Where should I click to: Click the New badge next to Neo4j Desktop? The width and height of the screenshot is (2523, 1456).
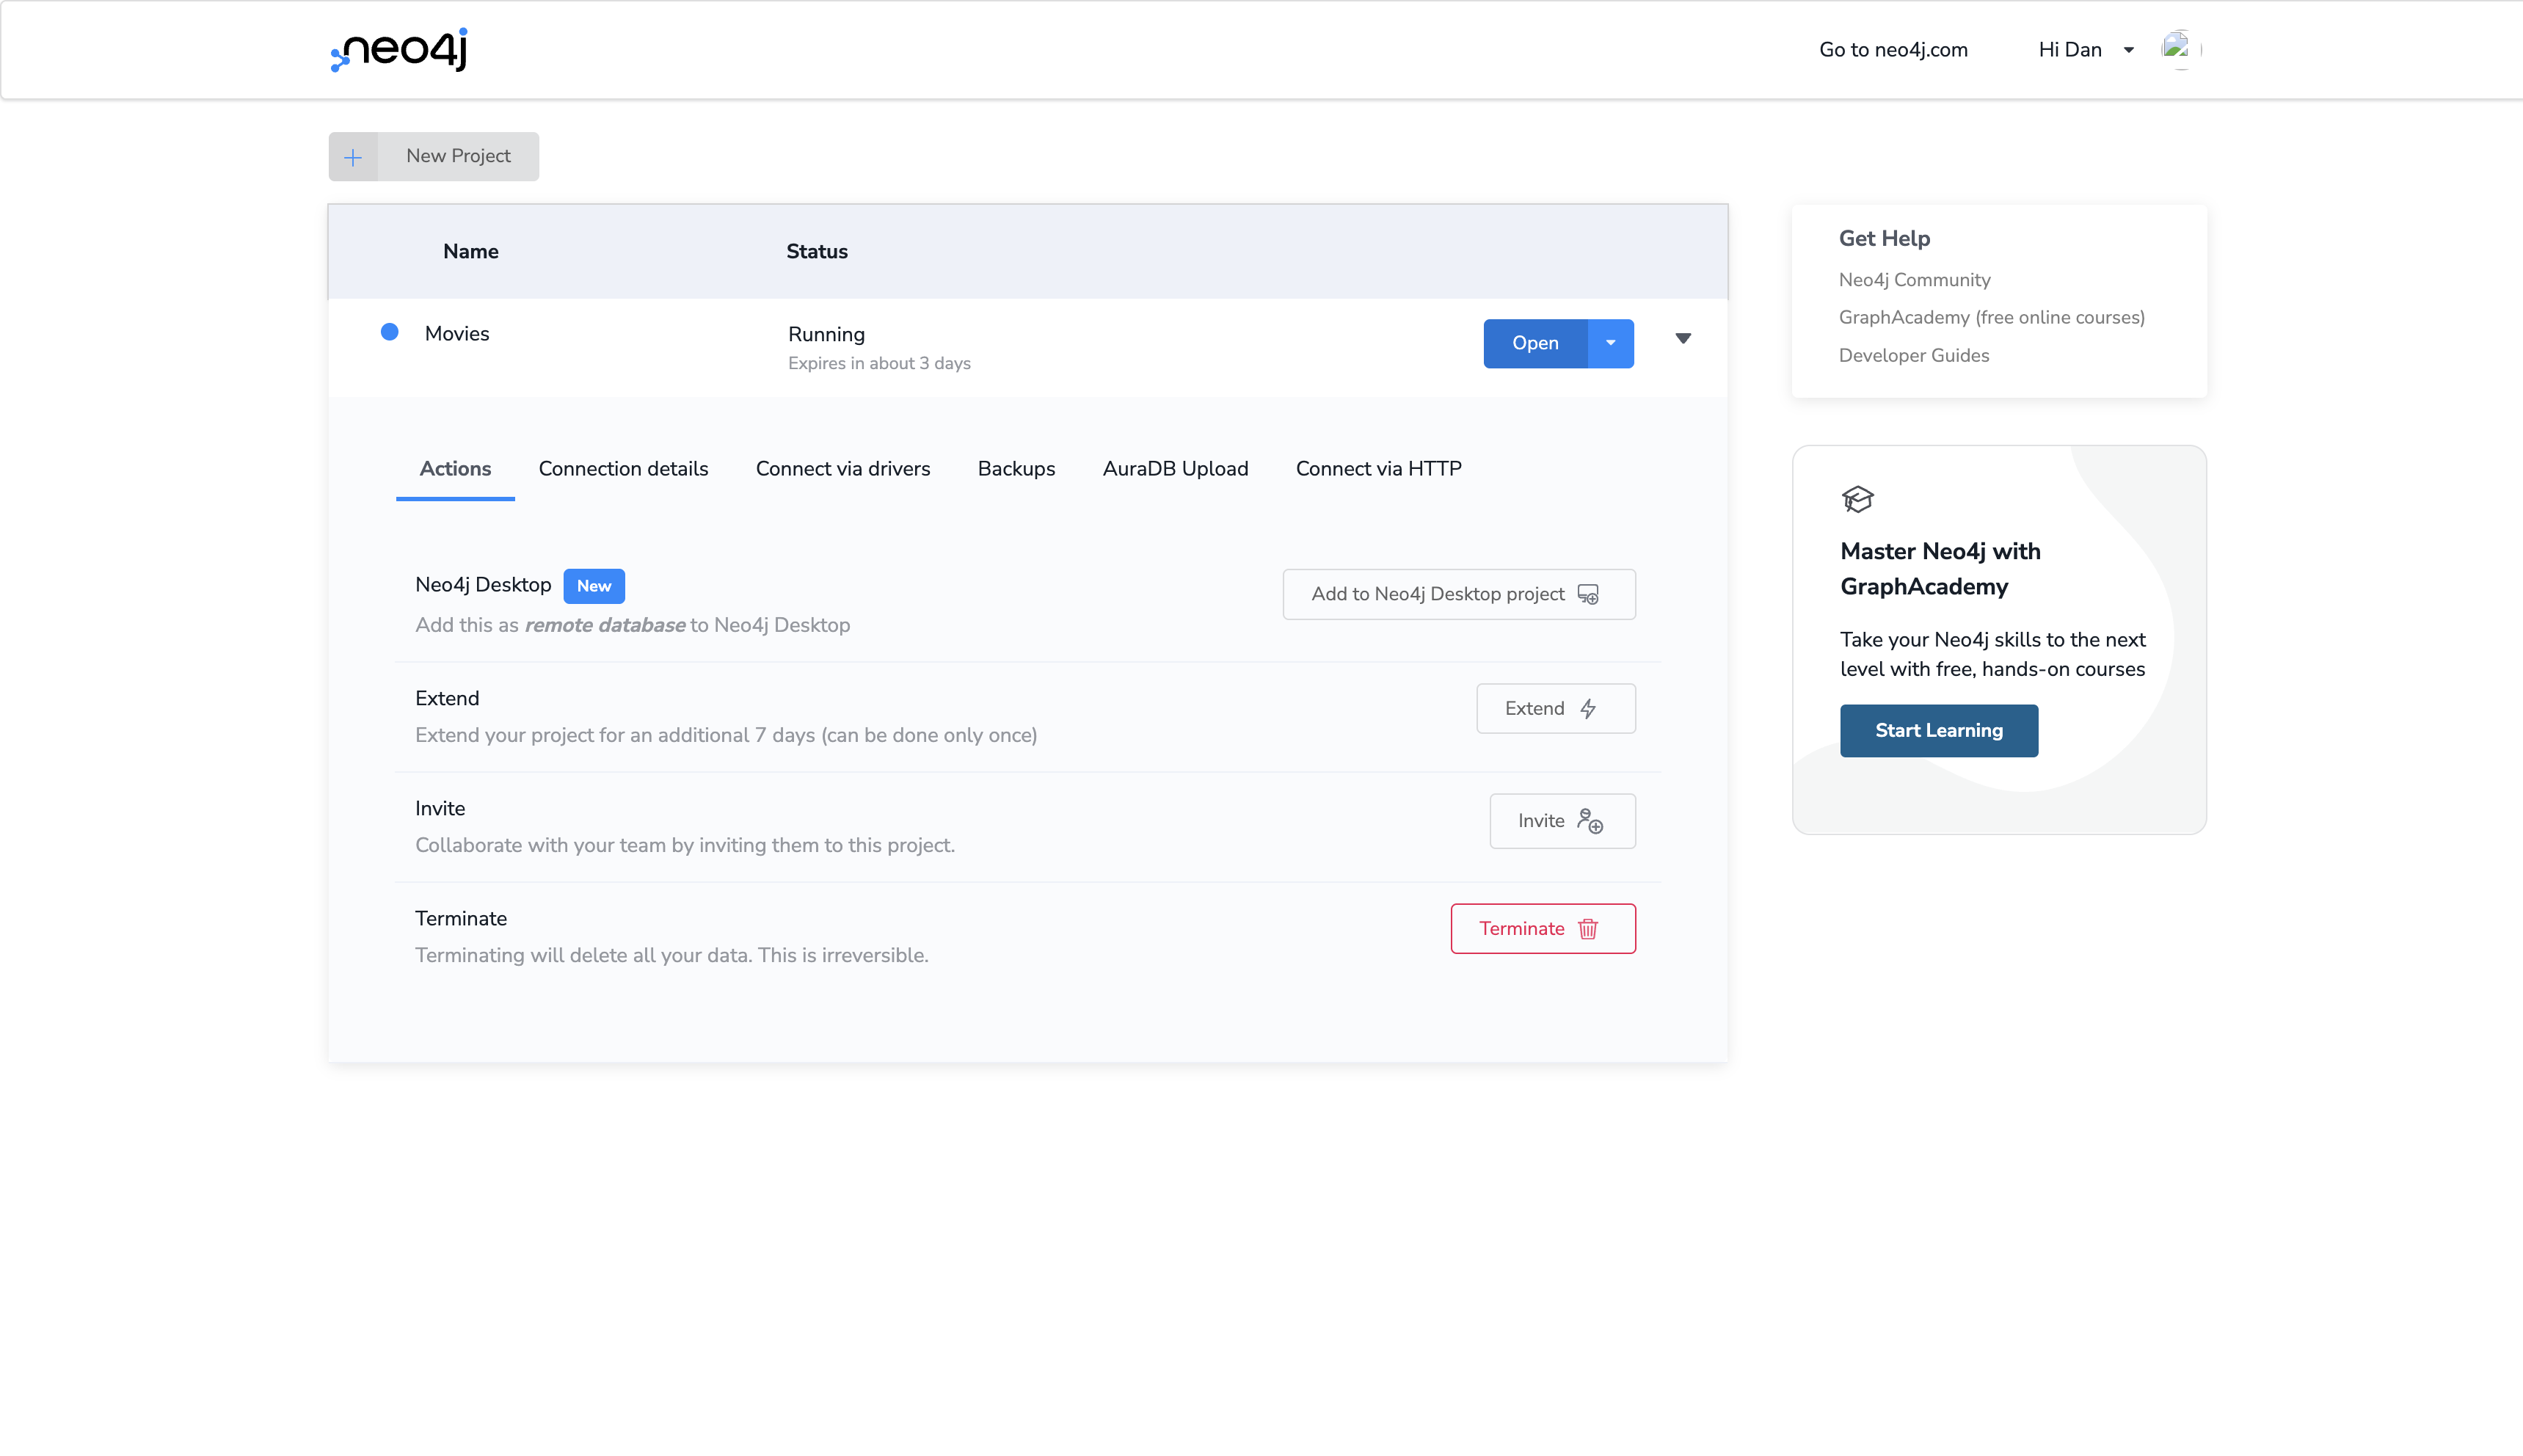pyautogui.click(x=594, y=586)
